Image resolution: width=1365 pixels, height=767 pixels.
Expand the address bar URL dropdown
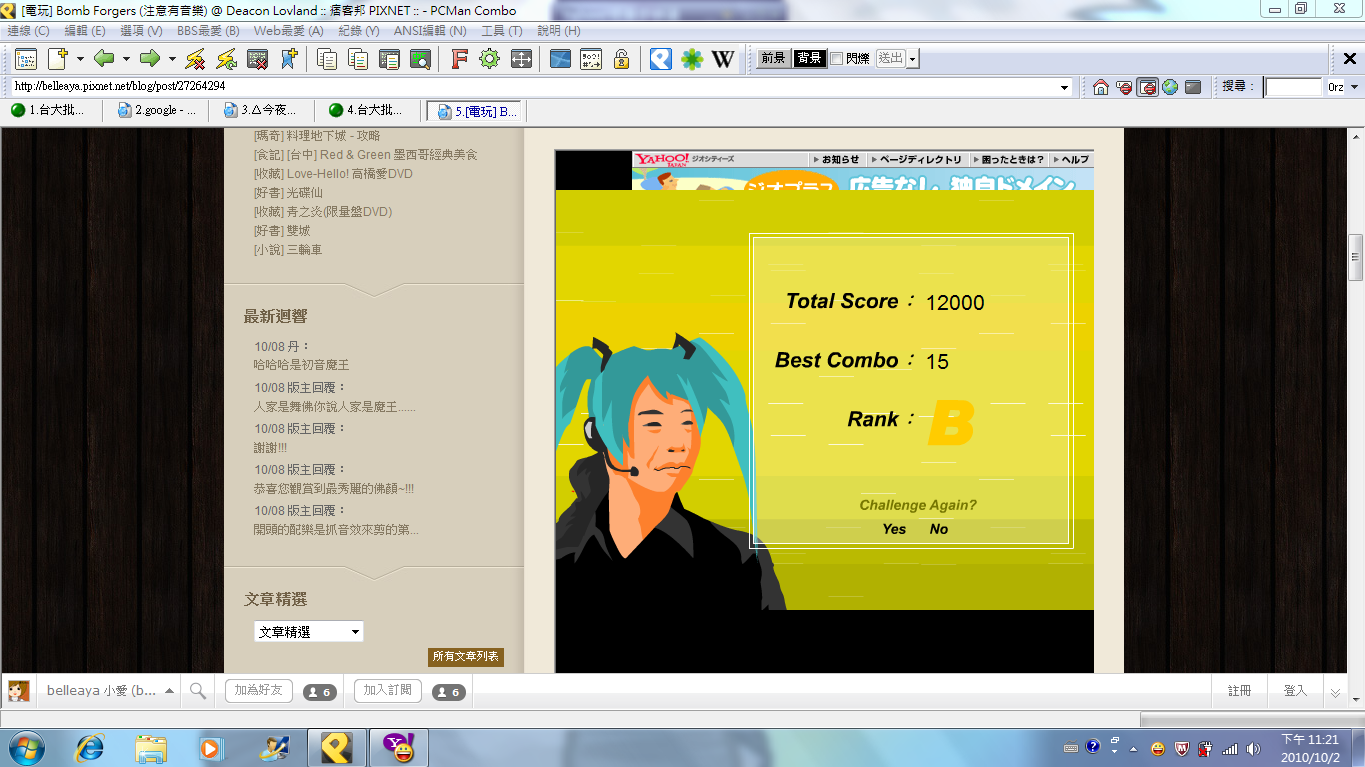[1064, 87]
